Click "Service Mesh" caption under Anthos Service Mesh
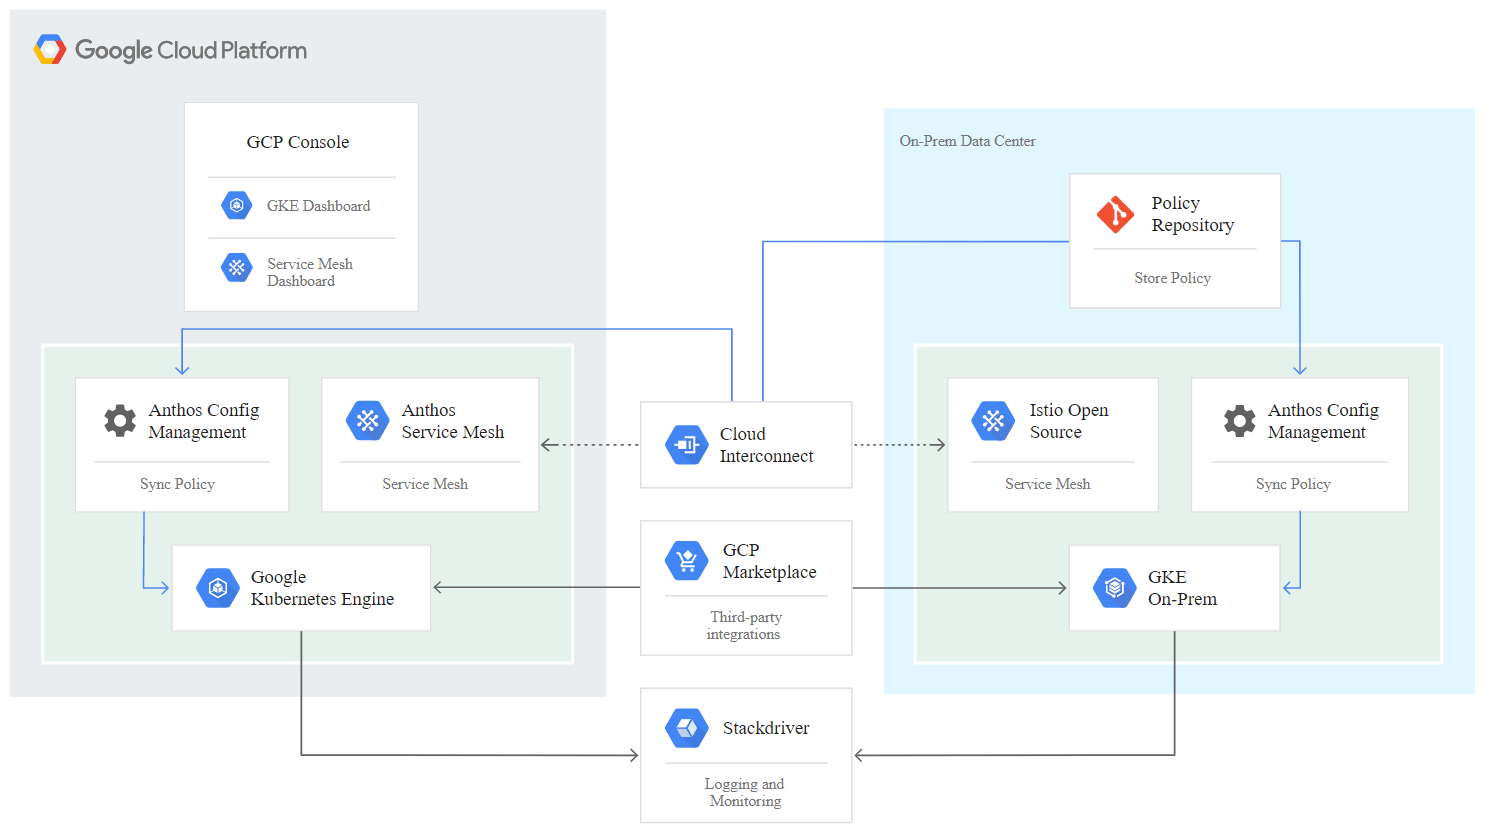1490x834 pixels. click(425, 484)
